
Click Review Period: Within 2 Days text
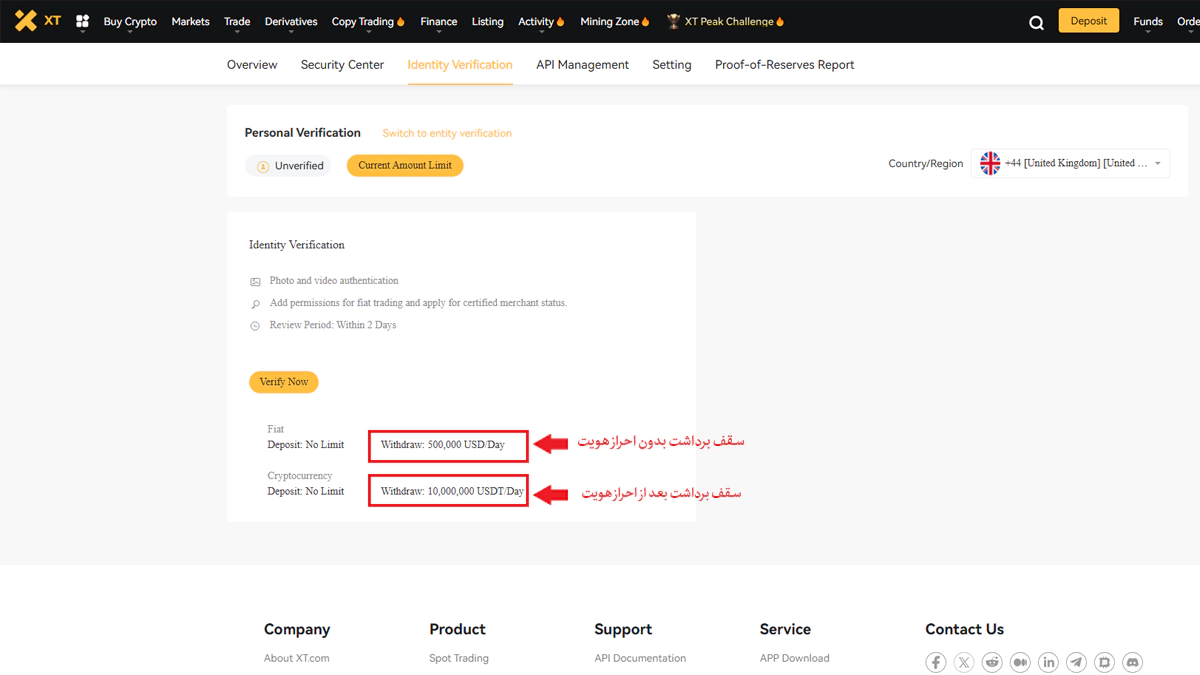[333, 325]
